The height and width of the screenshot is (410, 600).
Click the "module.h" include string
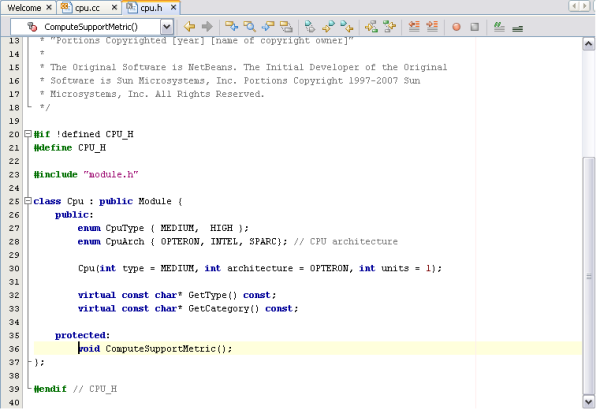click(111, 175)
